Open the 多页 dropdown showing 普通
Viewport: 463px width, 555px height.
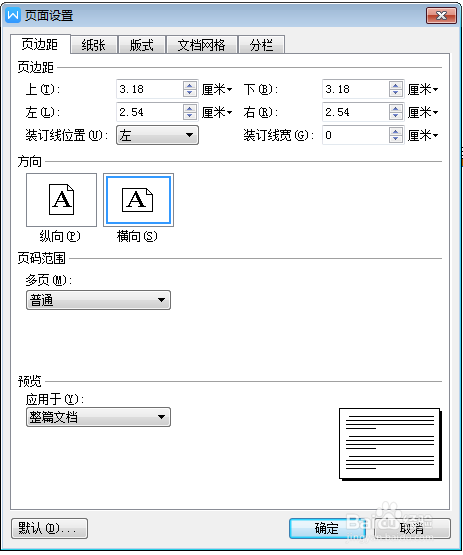tap(98, 300)
